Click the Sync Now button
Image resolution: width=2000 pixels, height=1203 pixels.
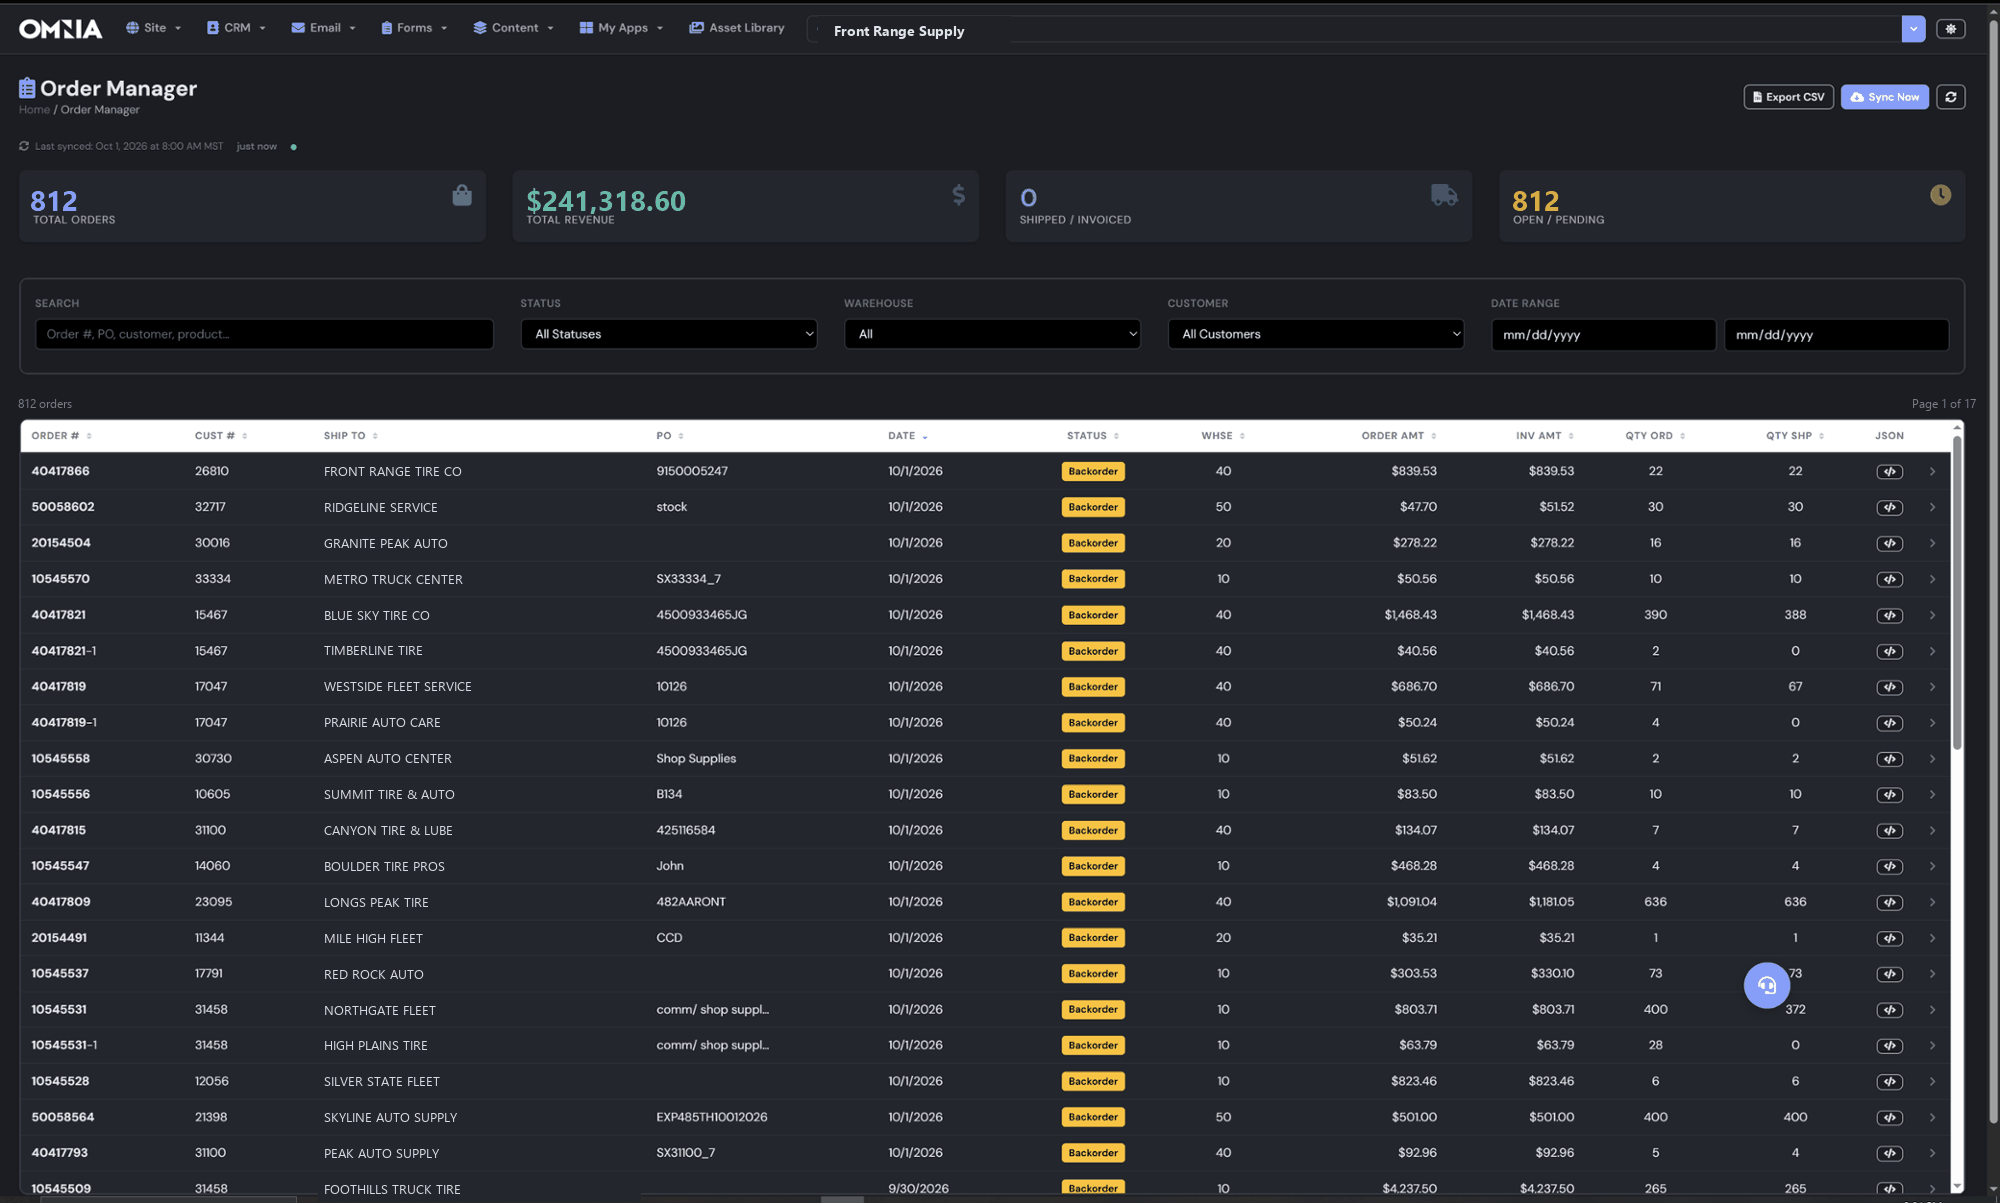click(1884, 97)
